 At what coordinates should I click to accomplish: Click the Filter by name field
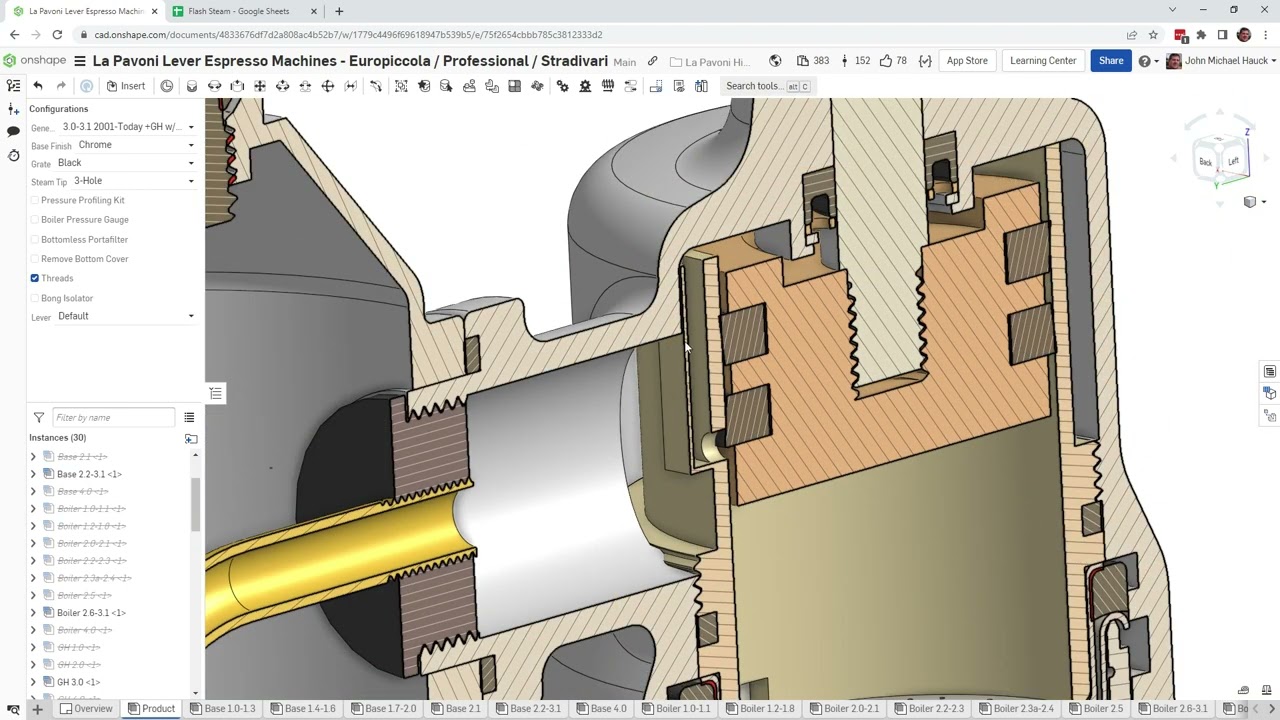click(x=112, y=417)
